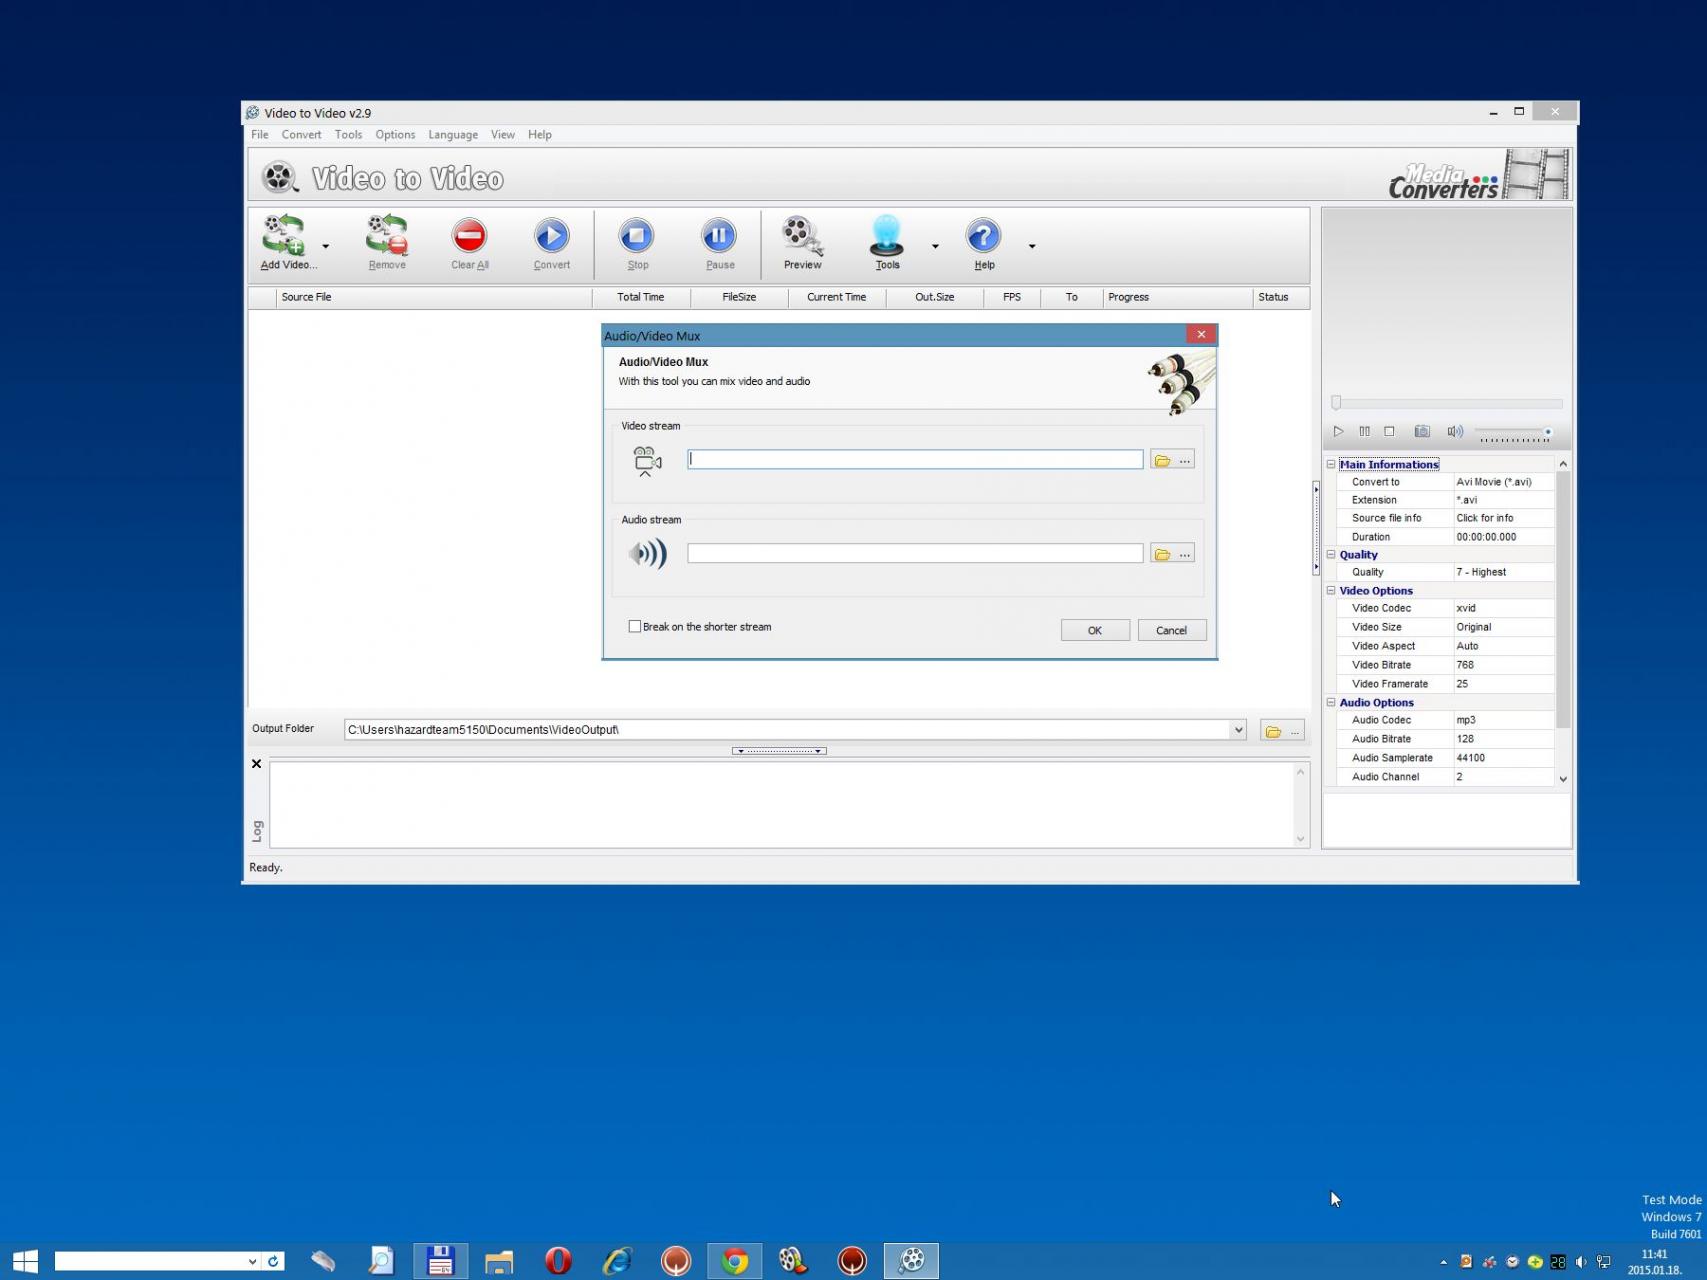Image resolution: width=1707 pixels, height=1280 pixels.
Task: Open the Language menu
Action: [x=452, y=135]
